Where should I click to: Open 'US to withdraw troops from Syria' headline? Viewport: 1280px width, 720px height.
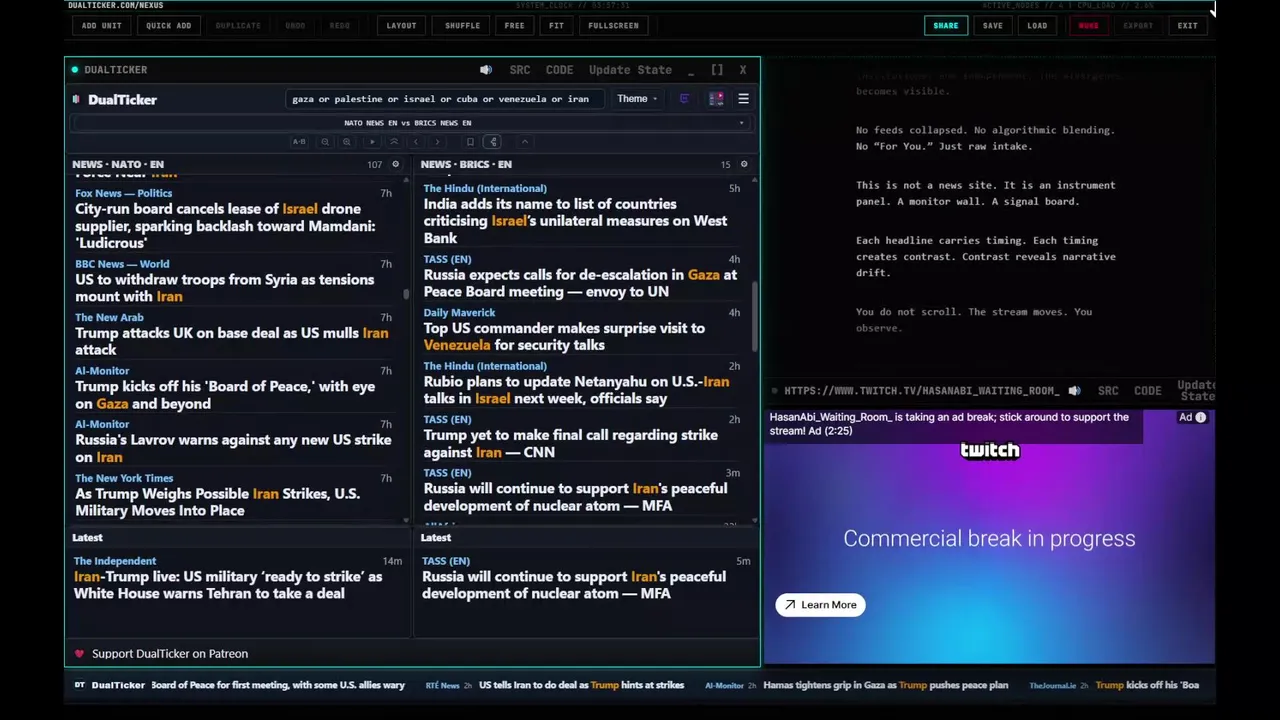(x=224, y=288)
